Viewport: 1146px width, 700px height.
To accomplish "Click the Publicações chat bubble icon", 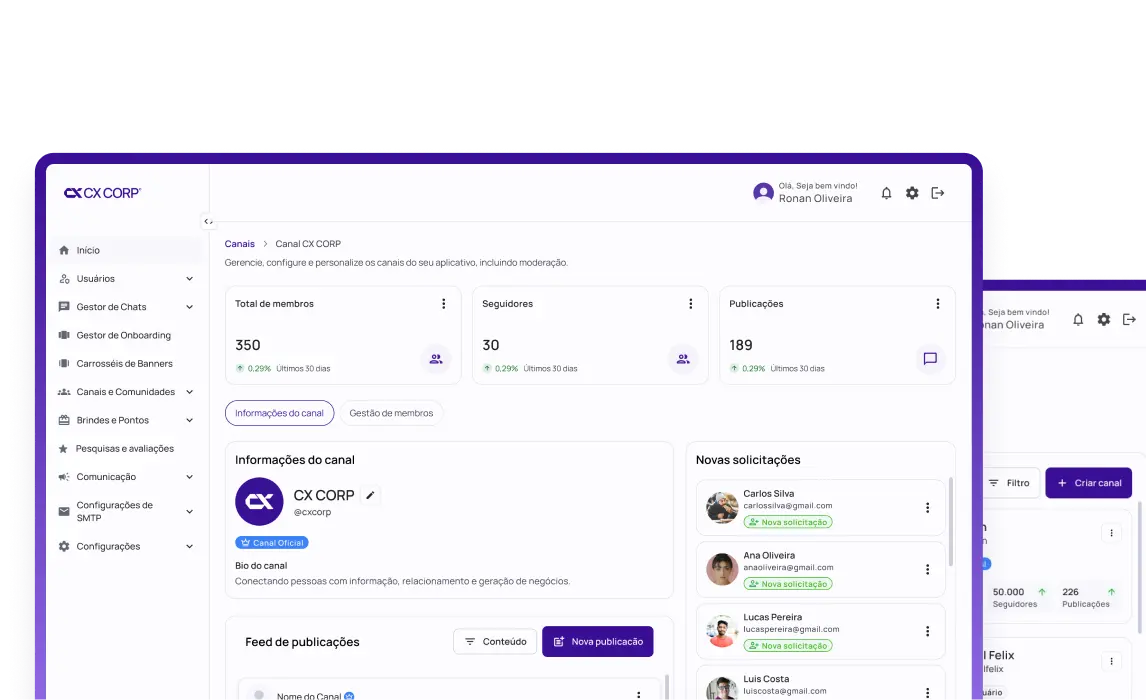I will click(x=930, y=359).
